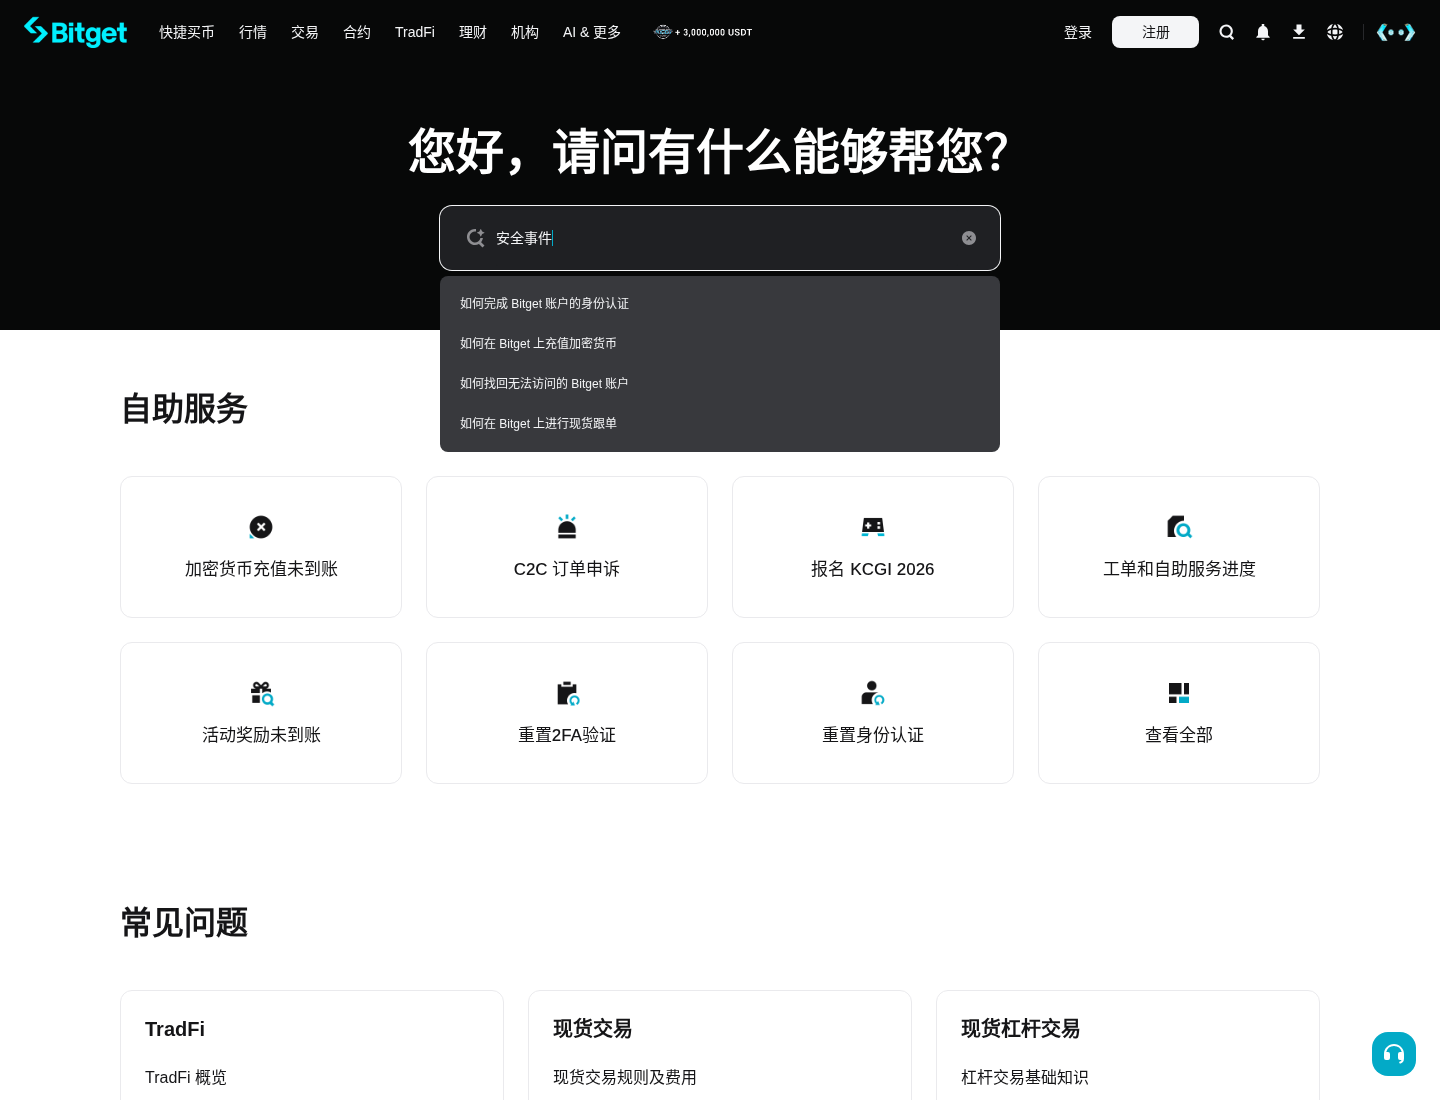This screenshot has height=1100, width=1440.
Task: Open the 行情 menu
Action: pos(253,32)
